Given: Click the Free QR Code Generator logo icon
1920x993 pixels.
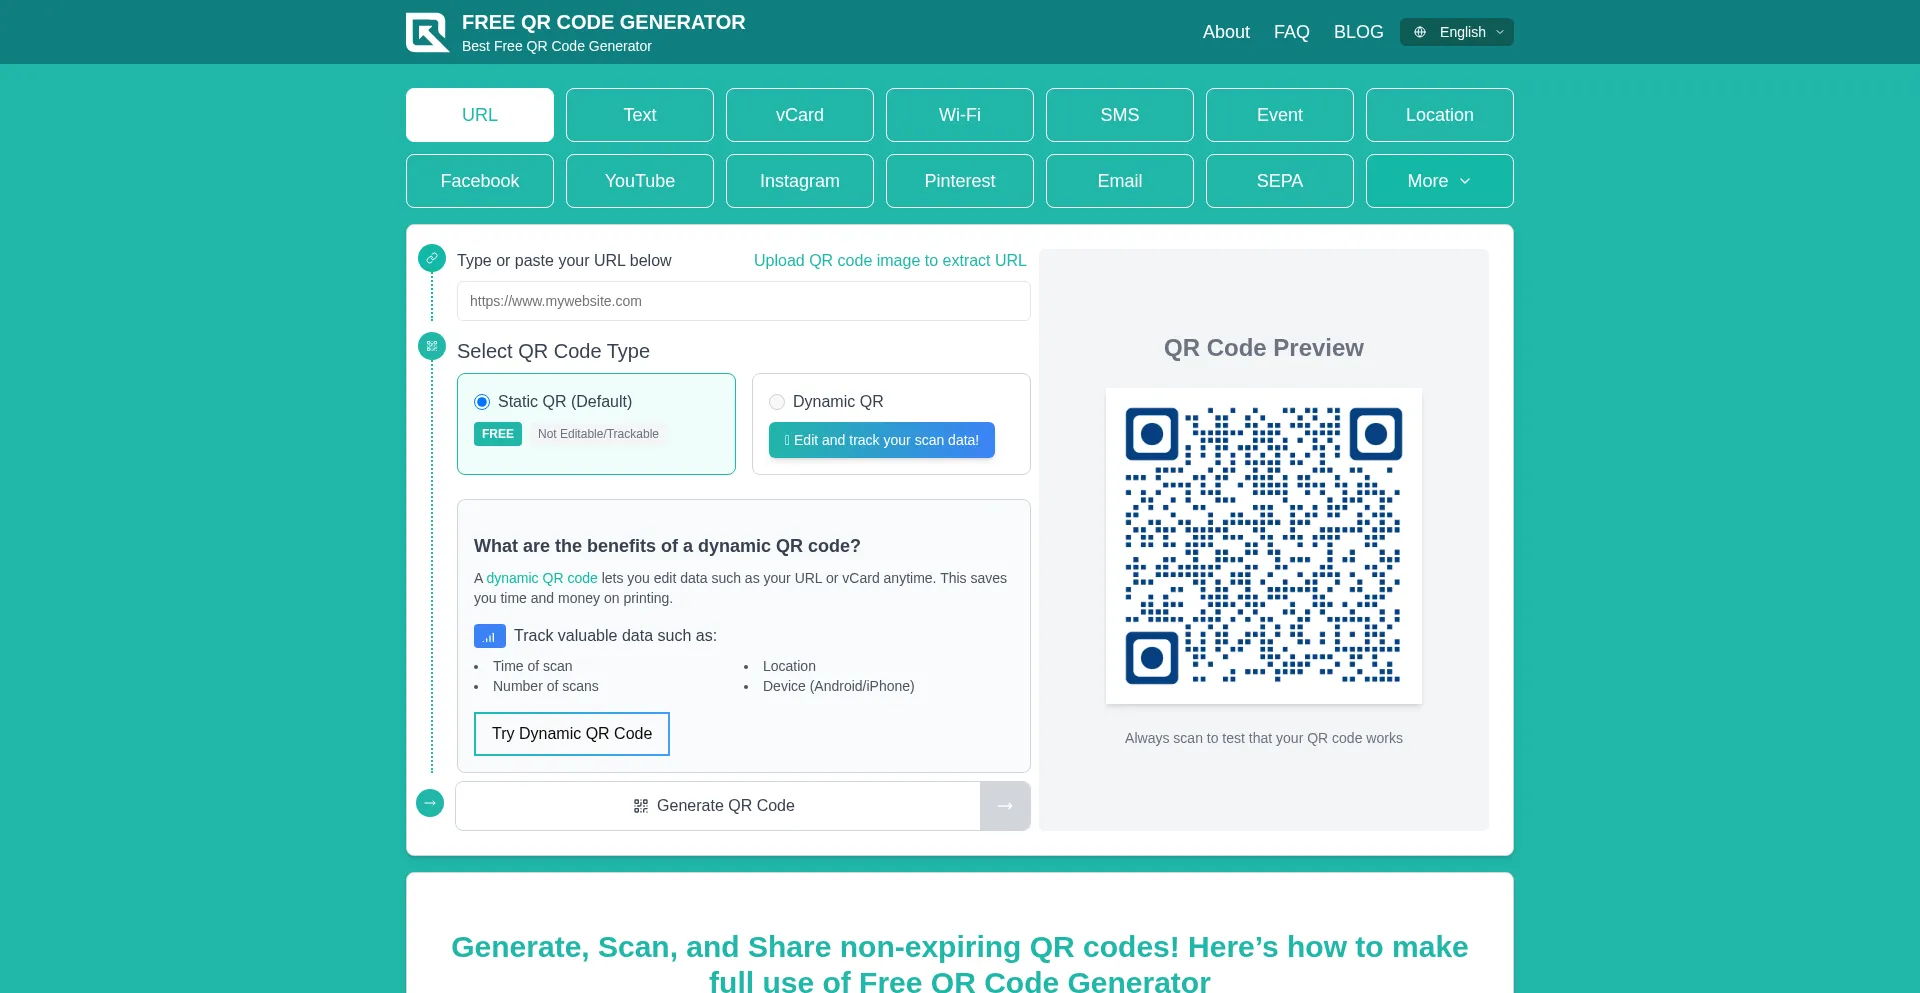Looking at the screenshot, I should pyautogui.click(x=427, y=32).
